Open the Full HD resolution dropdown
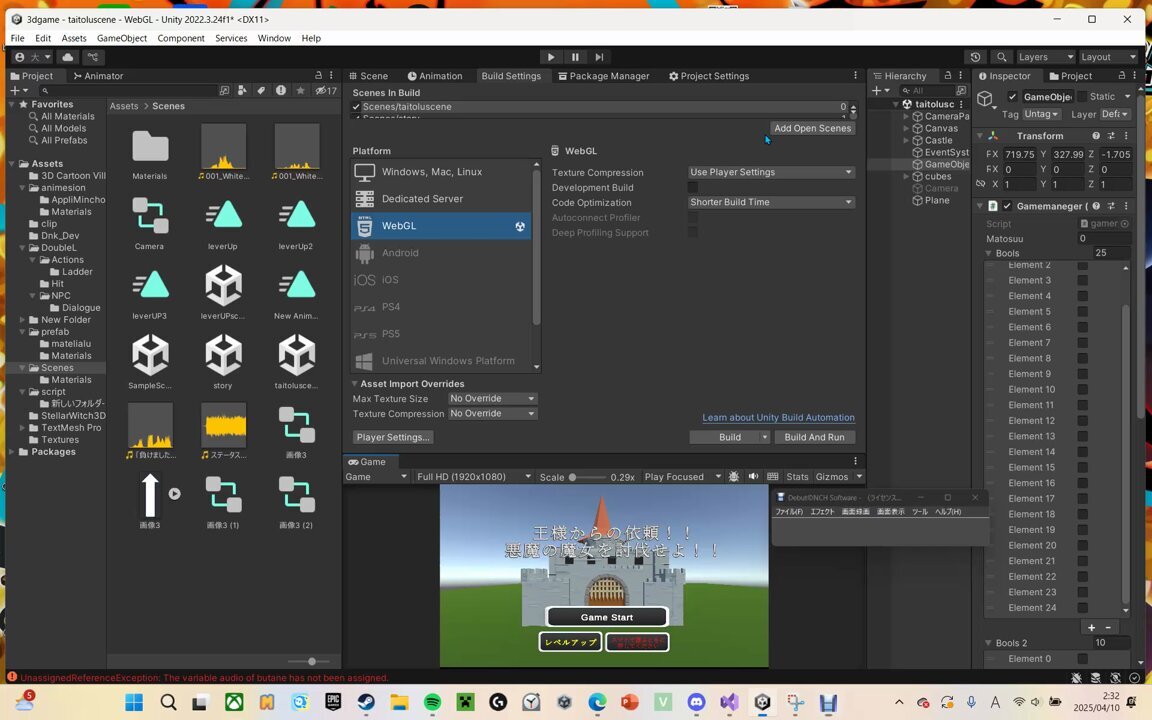 click(473, 477)
